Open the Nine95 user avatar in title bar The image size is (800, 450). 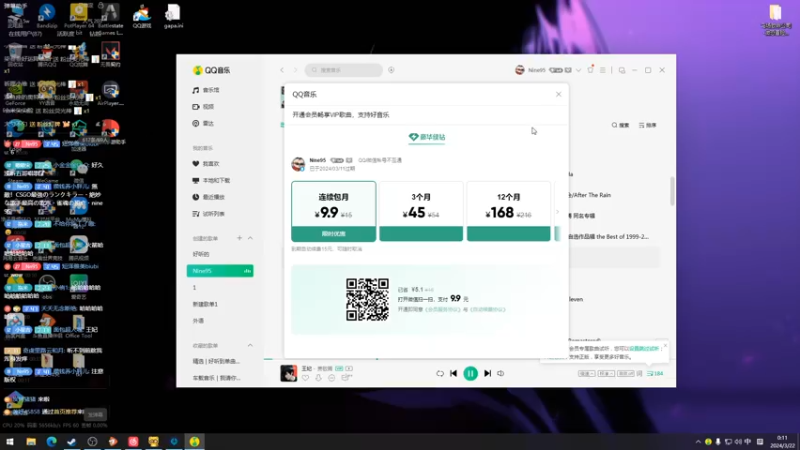[x=519, y=70]
